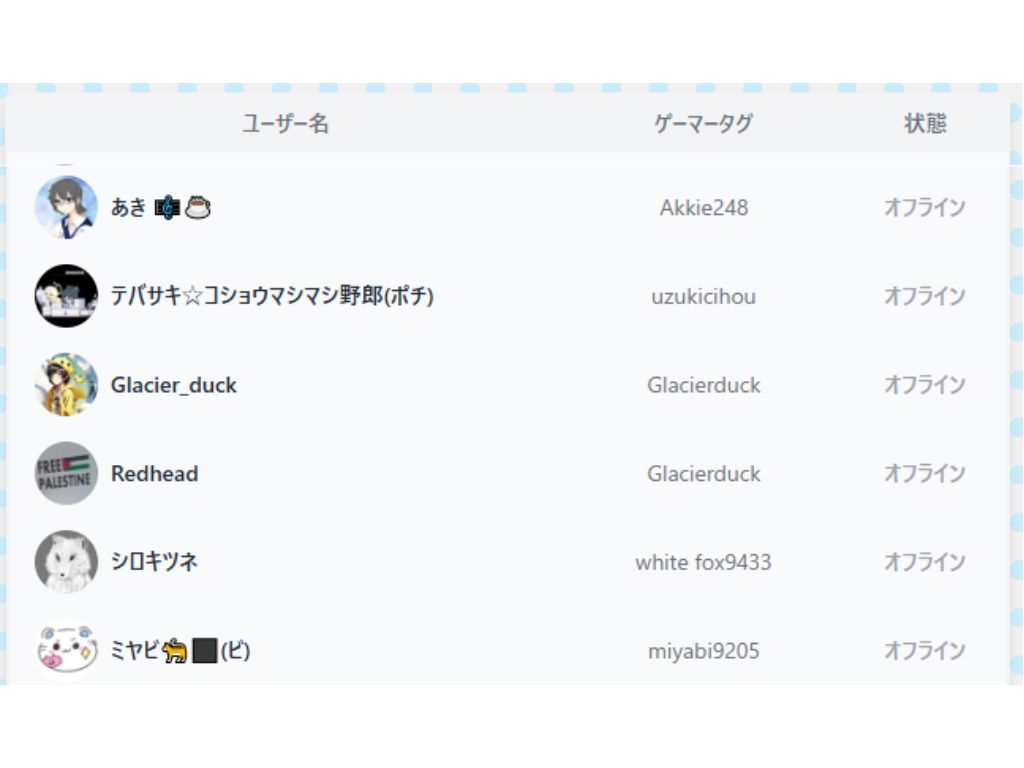Click the Akkie248 gamertag

click(x=703, y=208)
